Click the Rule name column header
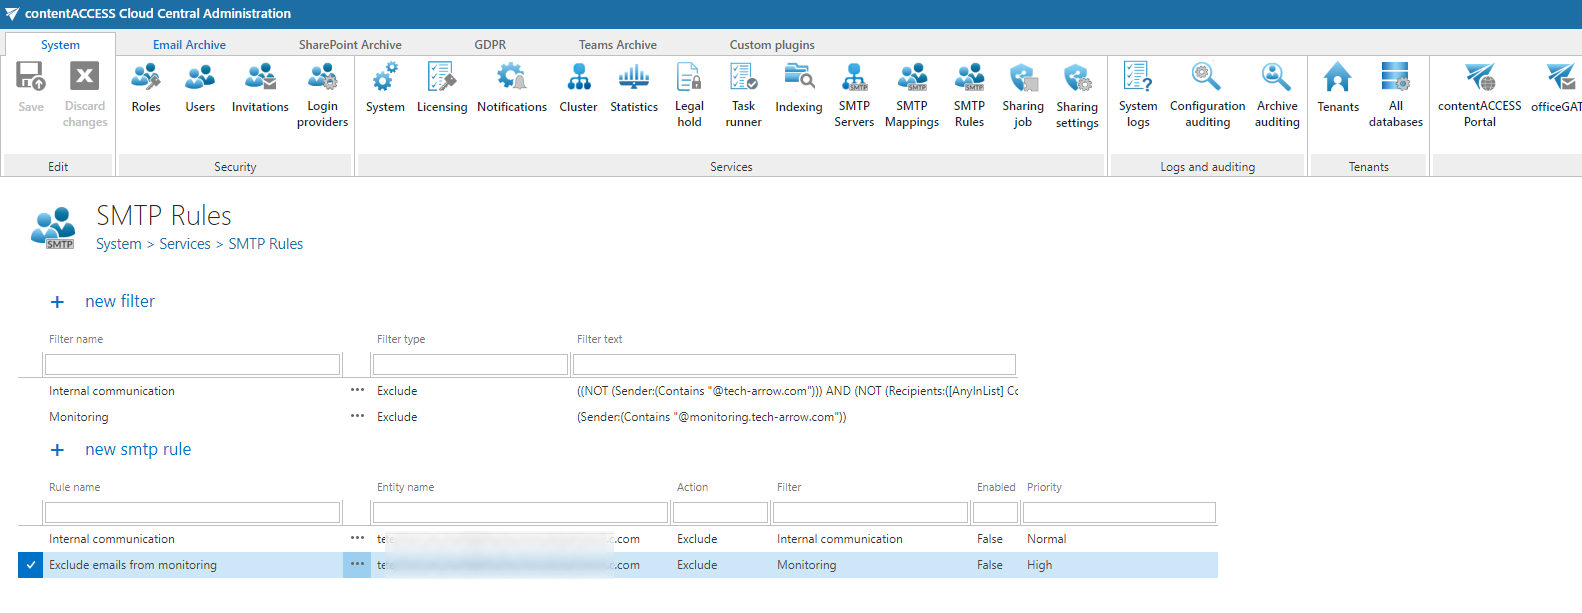1582x613 pixels. (x=75, y=487)
